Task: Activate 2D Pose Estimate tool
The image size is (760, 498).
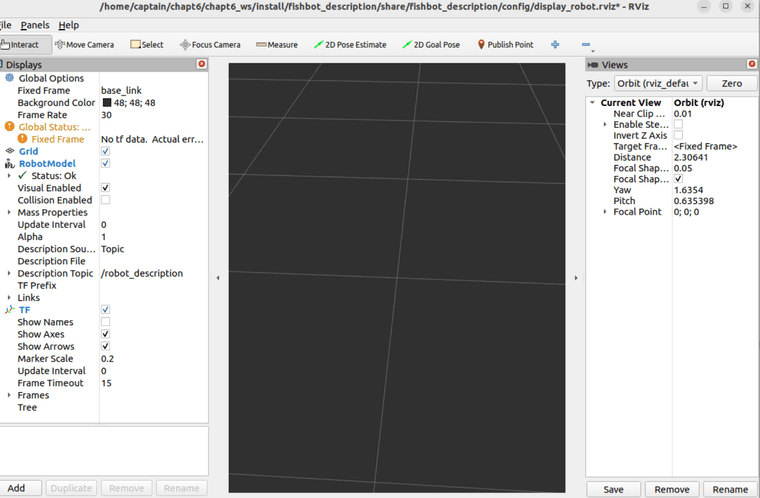Action: pyautogui.click(x=350, y=45)
